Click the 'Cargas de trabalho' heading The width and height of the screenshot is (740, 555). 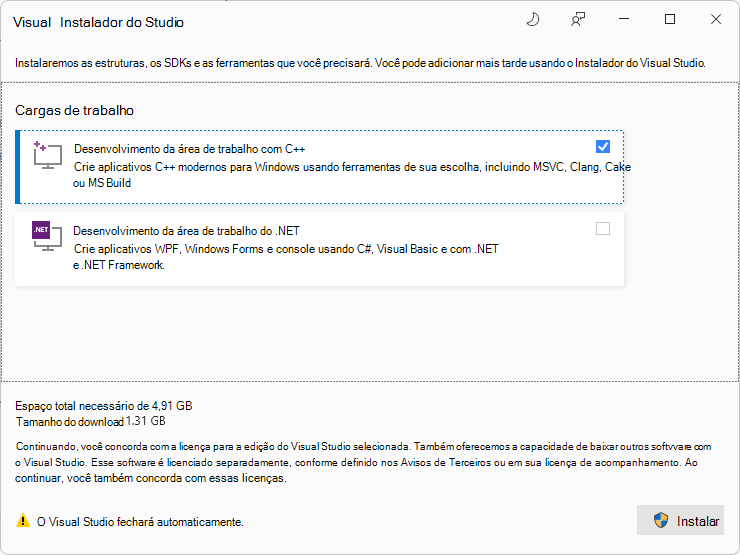point(75,110)
